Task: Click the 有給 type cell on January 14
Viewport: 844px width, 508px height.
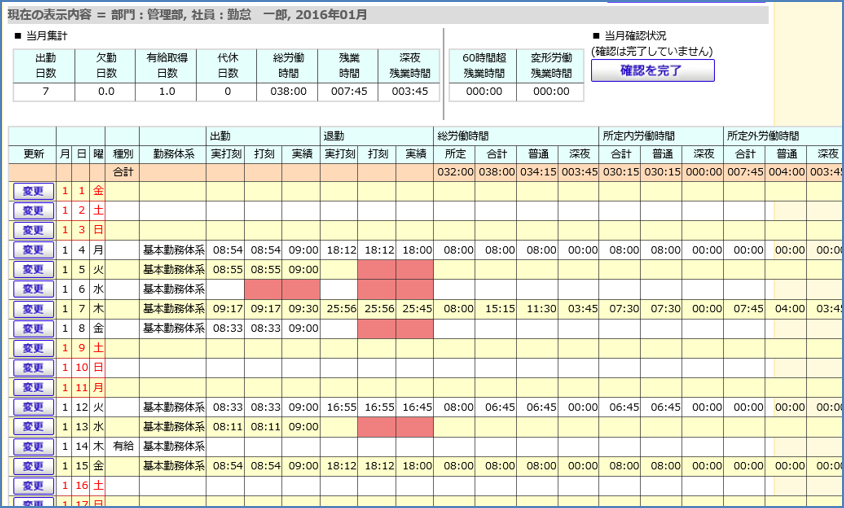Action: tap(123, 446)
